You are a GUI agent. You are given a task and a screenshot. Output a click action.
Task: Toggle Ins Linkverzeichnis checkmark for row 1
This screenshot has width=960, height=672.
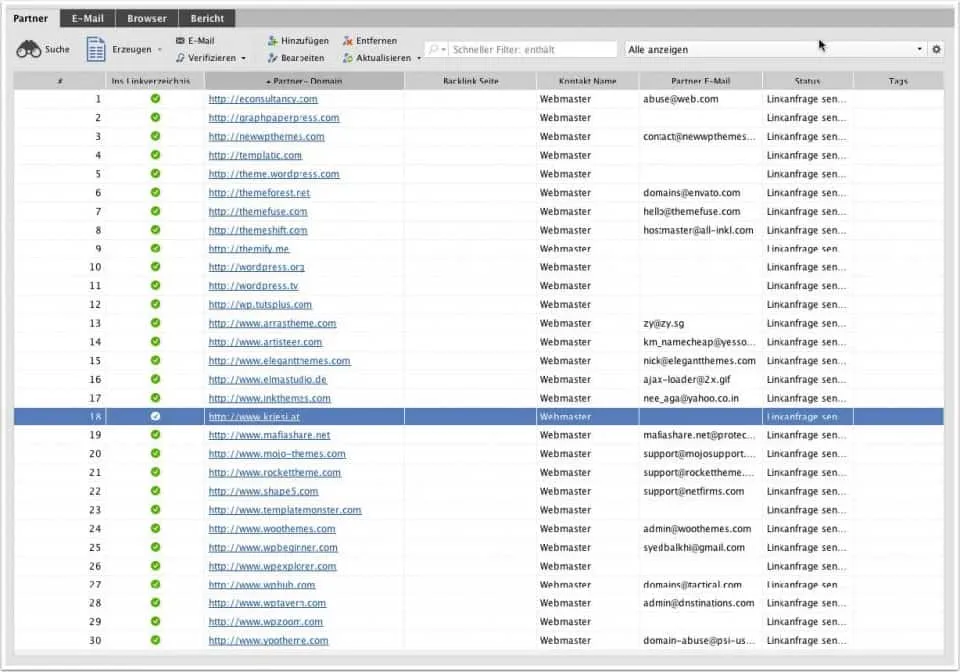pyautogui.click(x=155, y=99)
